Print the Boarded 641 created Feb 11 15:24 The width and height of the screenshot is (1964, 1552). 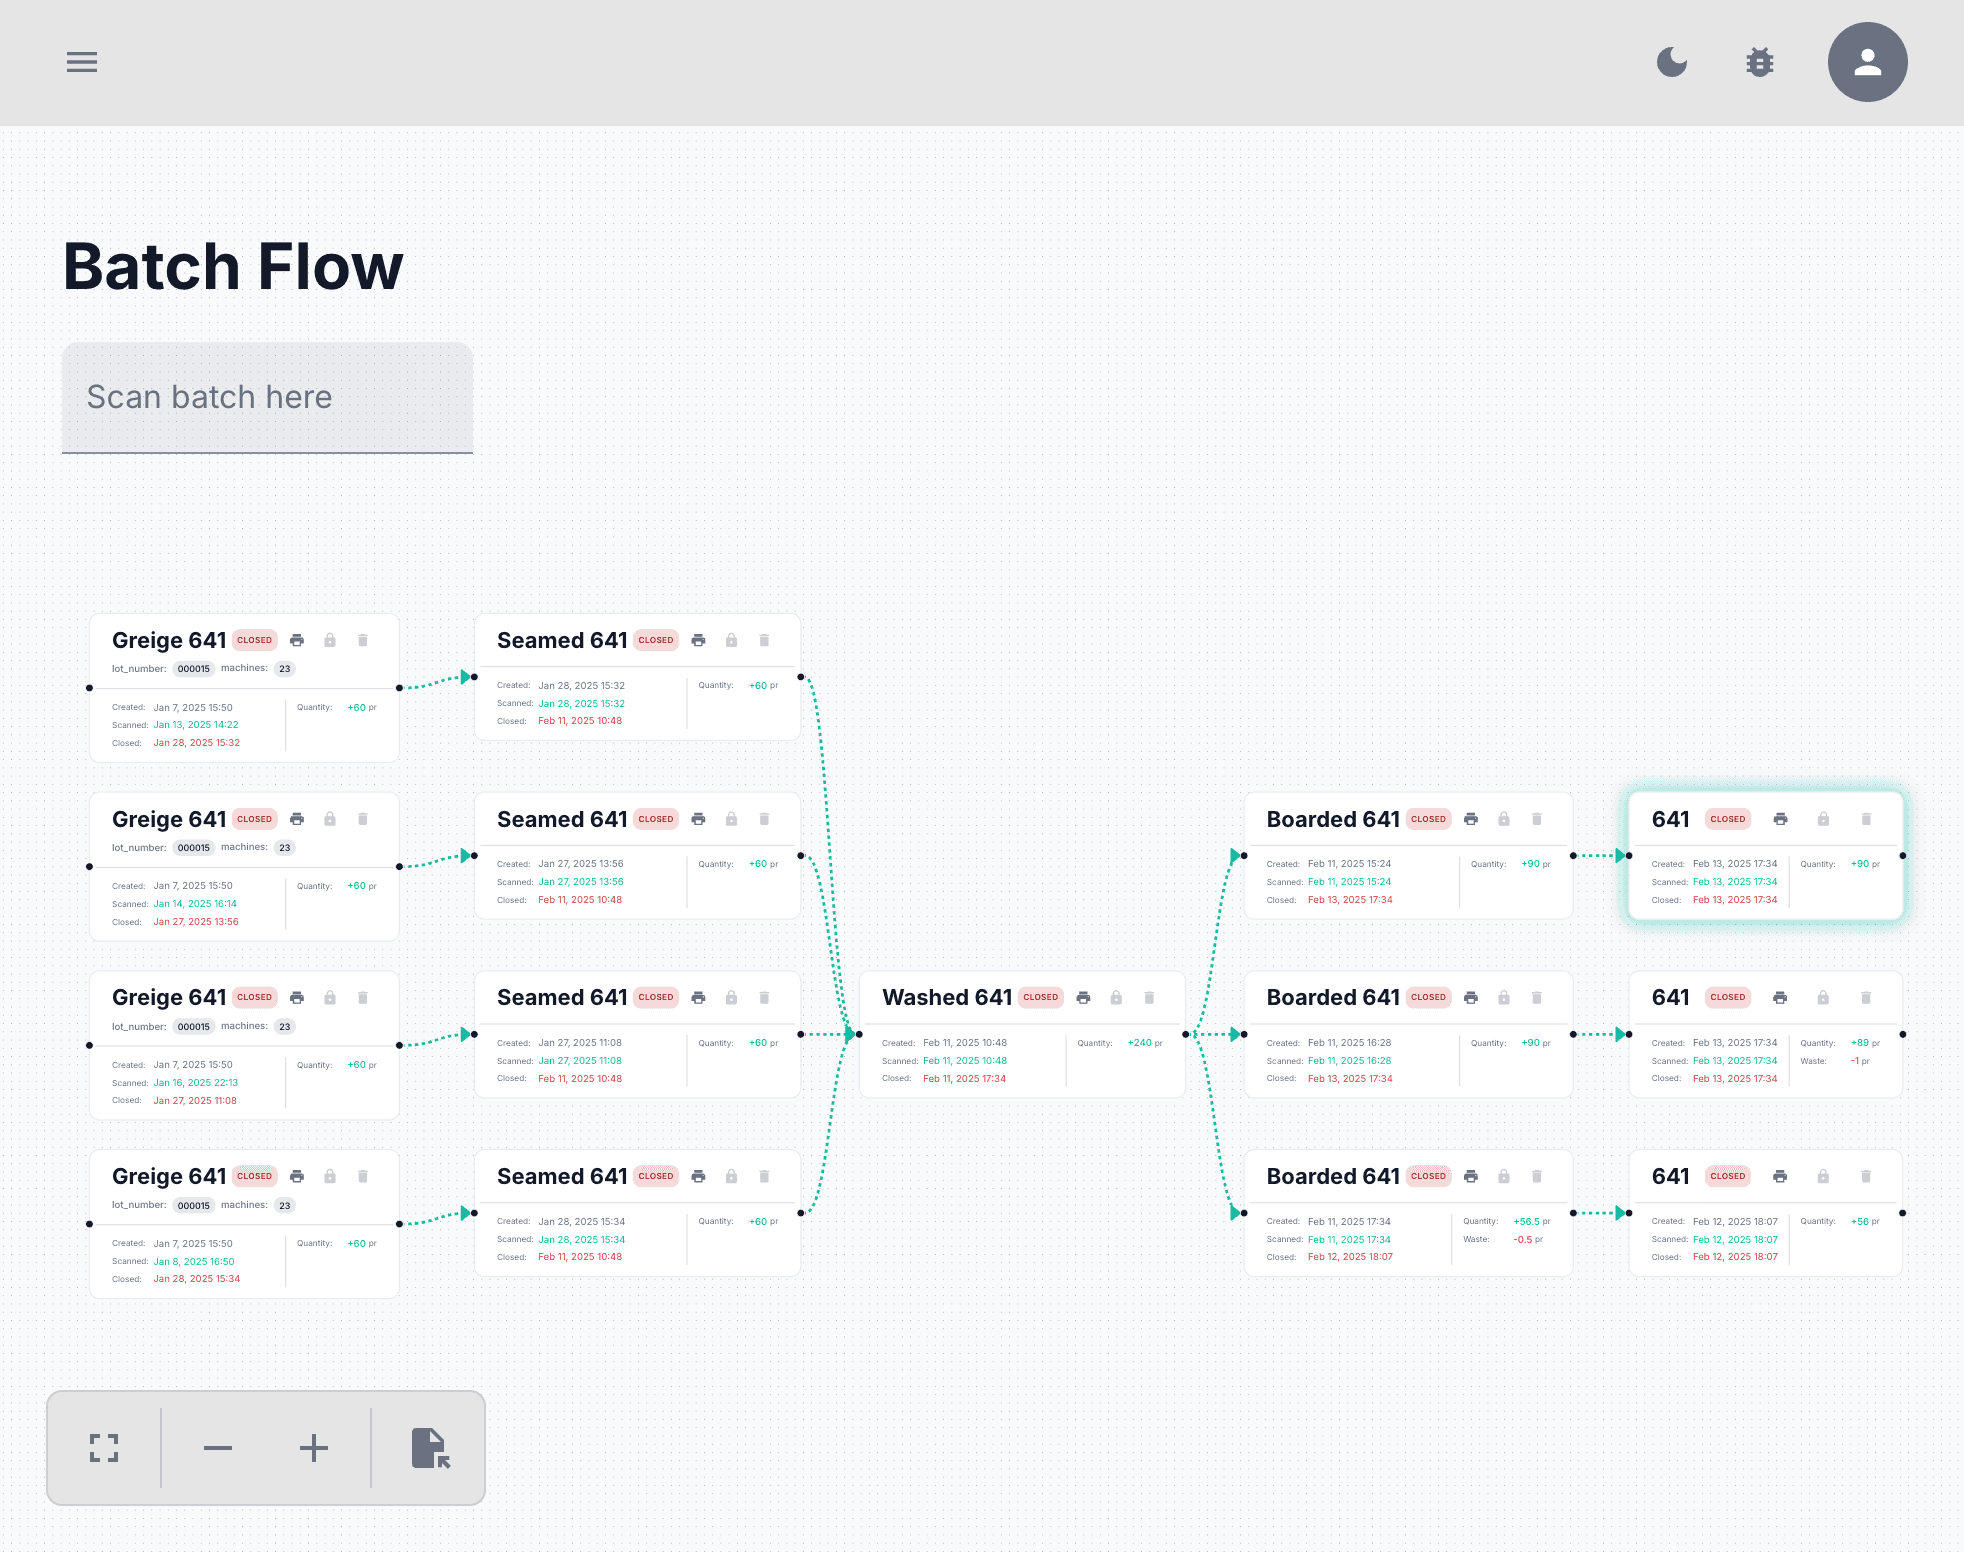pyautogui.click(x=1471, y=819)
